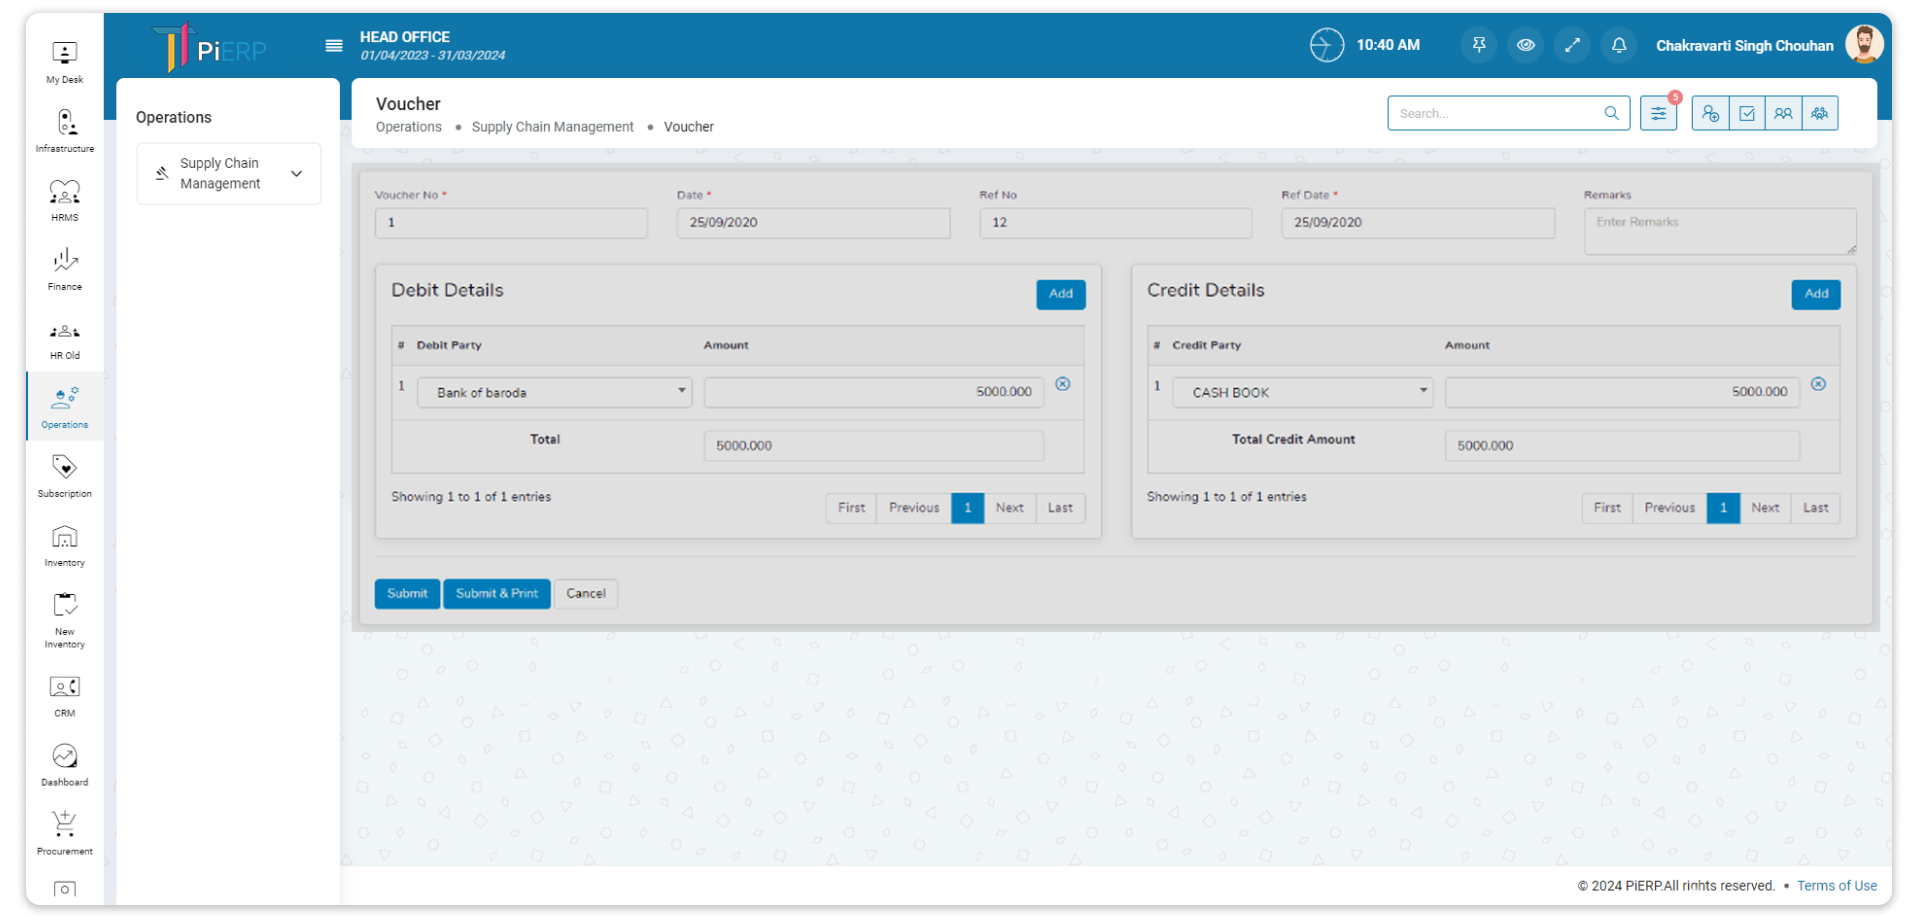Click the Enter Remarks text field
Viewport: 1918px width, 918px height.
coord(1719,231)
